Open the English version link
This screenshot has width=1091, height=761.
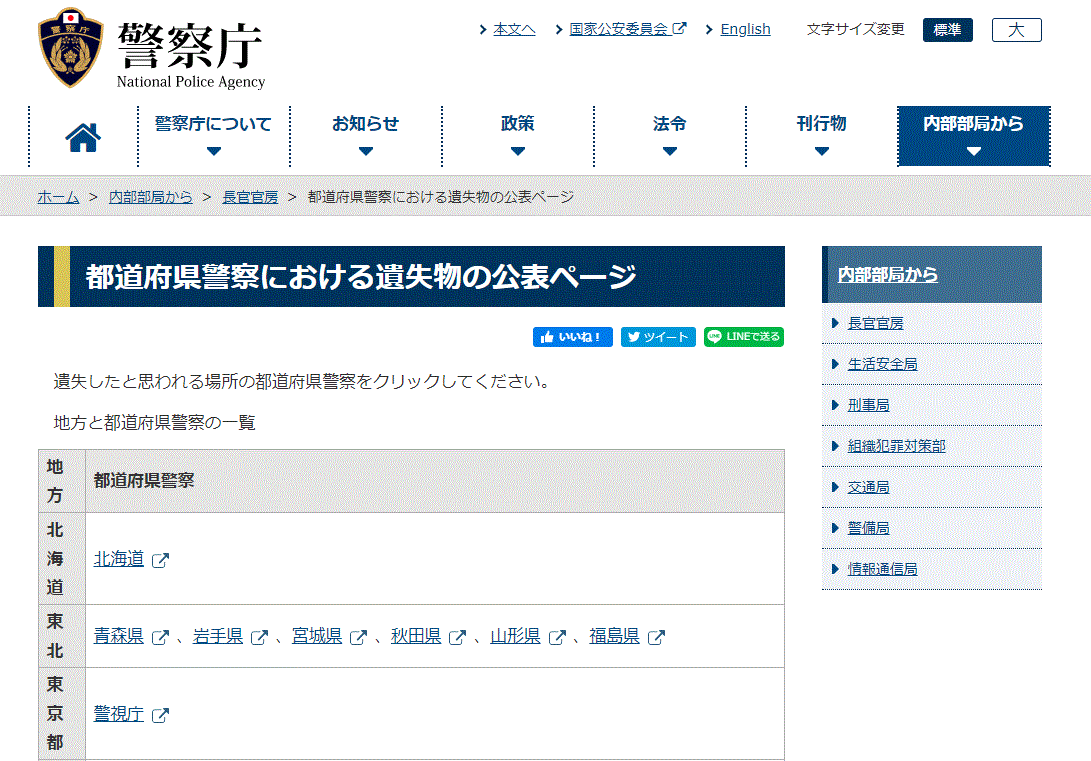click(x=745, y=29)
